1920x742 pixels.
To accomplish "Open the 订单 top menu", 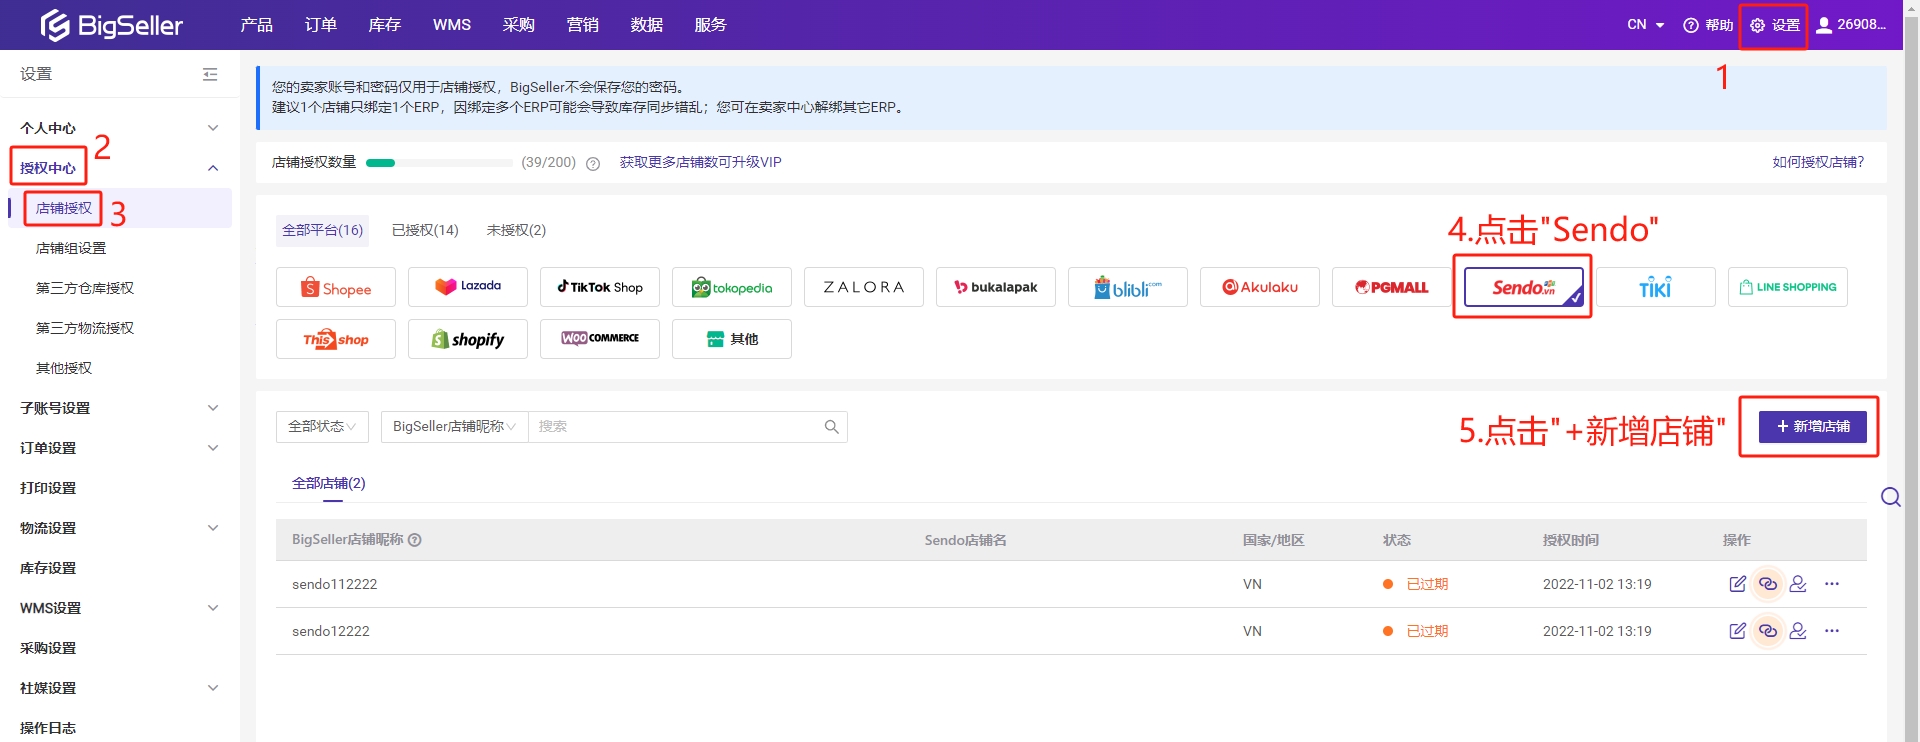I will [x=321, y=25].
